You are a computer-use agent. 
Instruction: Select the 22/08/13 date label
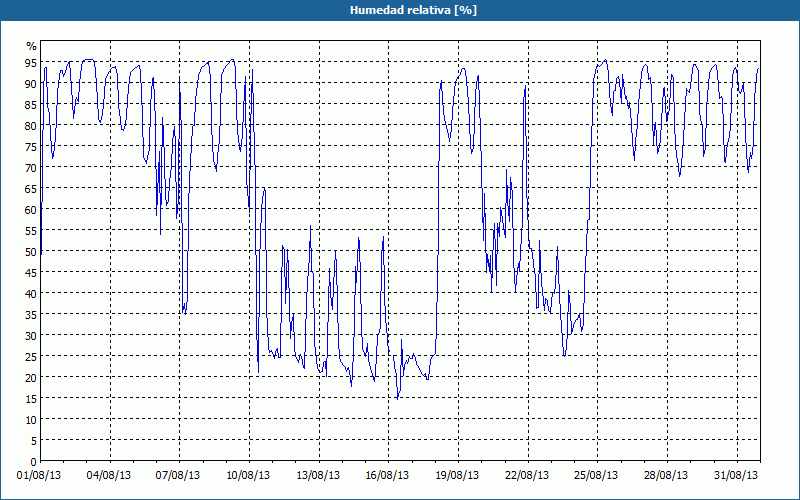click(x=527, y=476)
